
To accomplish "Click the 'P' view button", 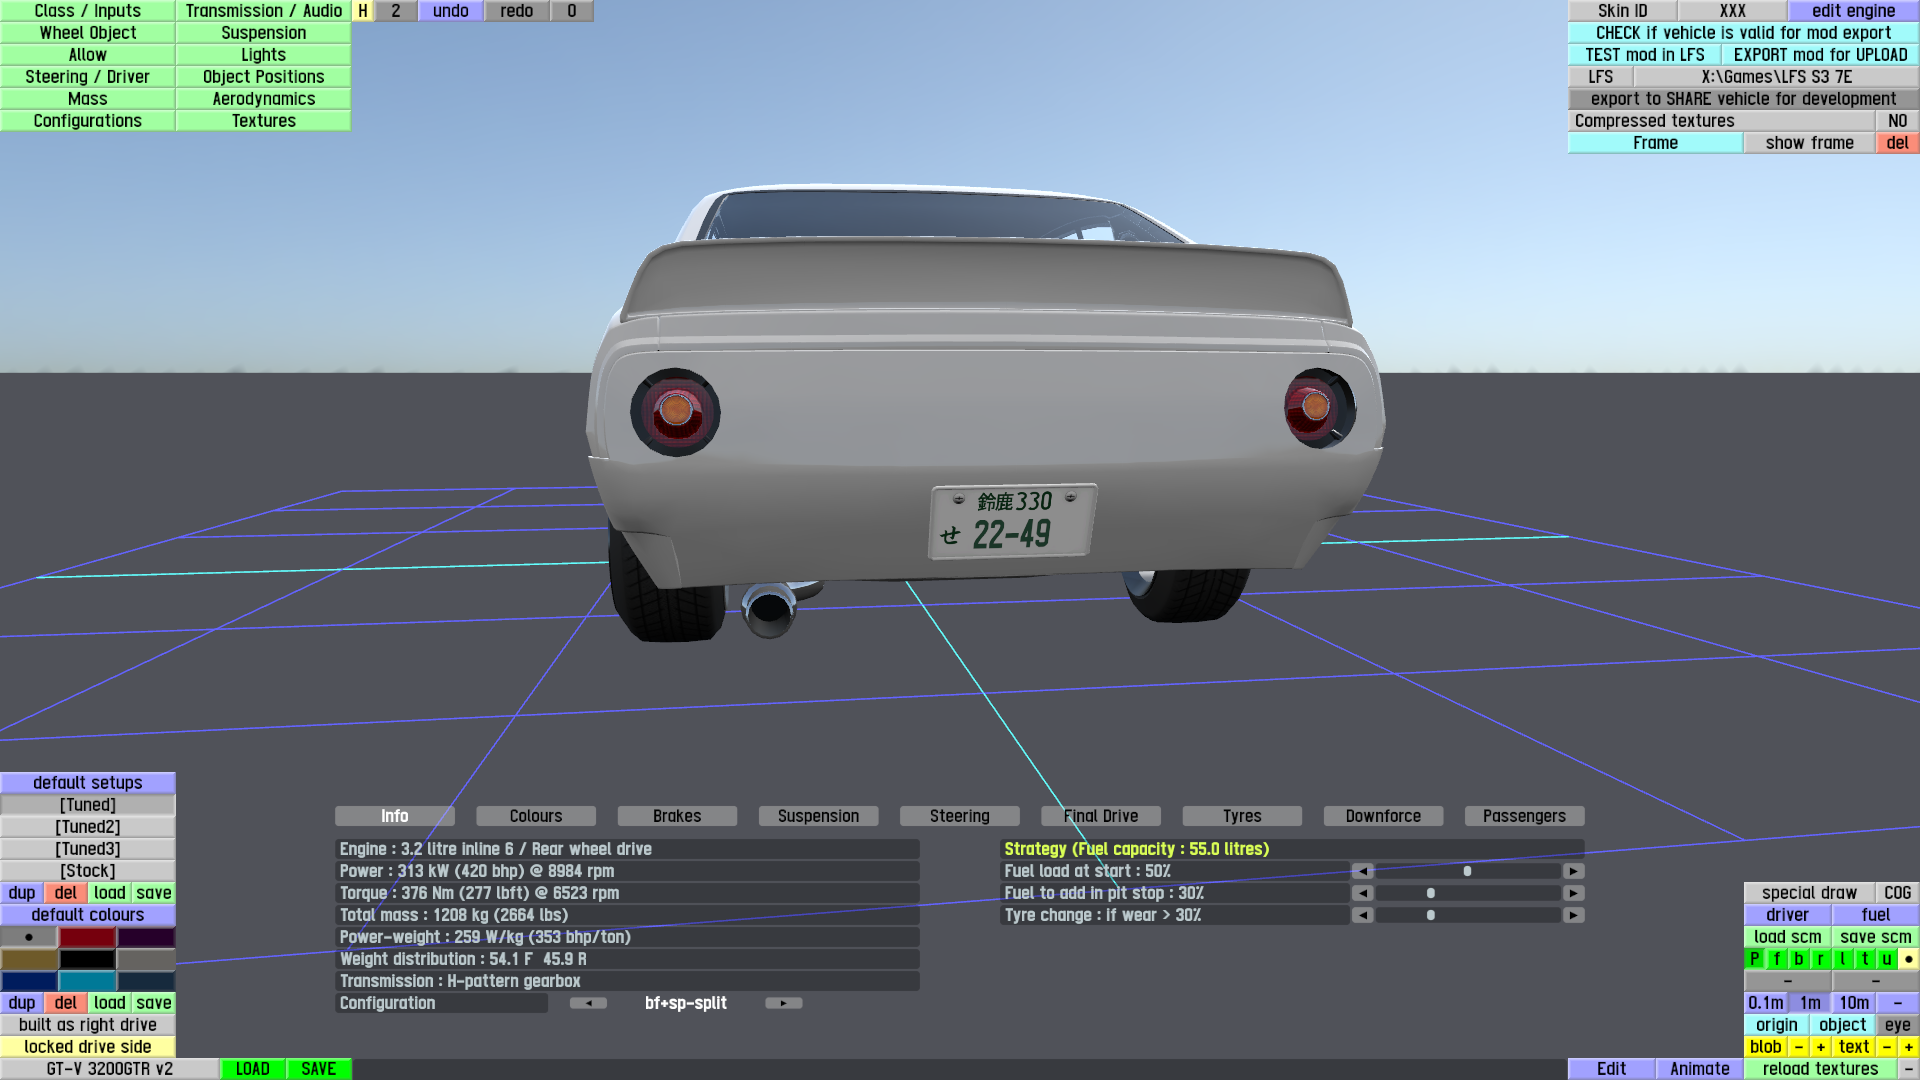I will pos(1754,959).
